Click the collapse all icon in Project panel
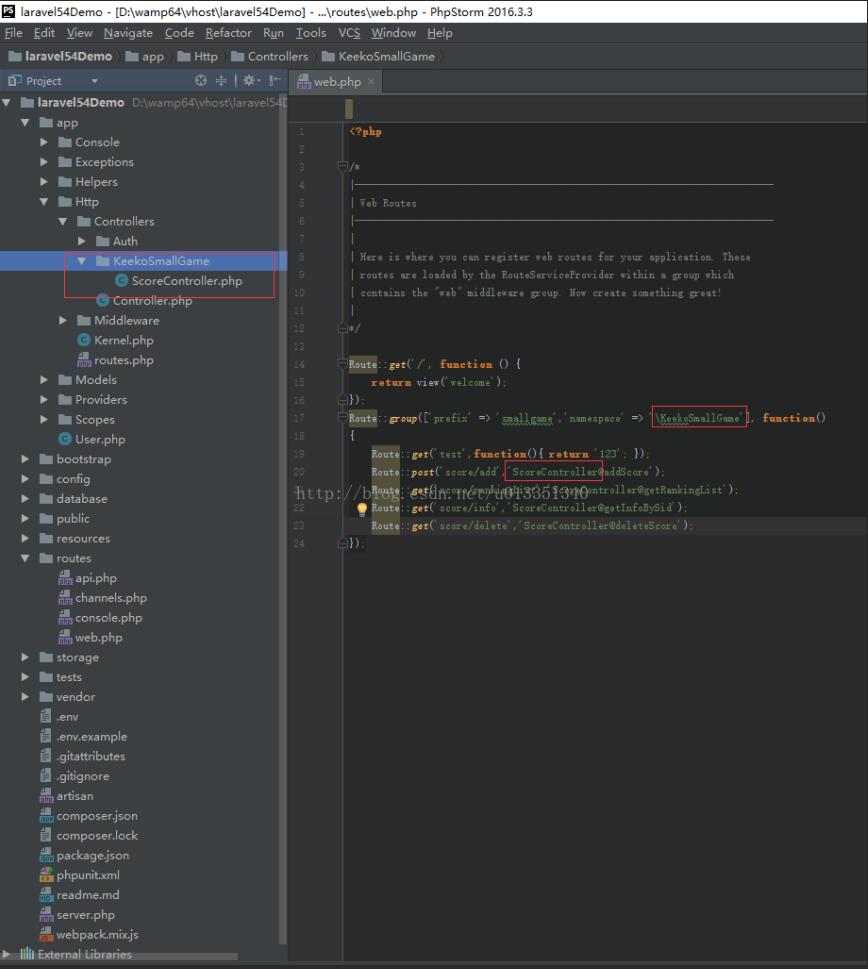 [x=219, y=81]
